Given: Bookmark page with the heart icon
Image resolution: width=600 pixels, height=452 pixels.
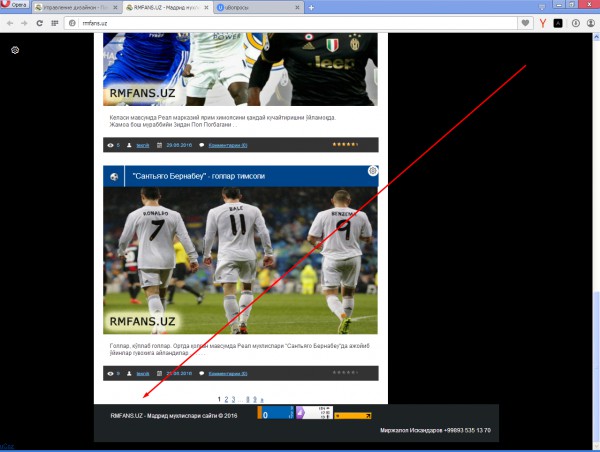Looking at the screenshot, I should pos(525,23).
